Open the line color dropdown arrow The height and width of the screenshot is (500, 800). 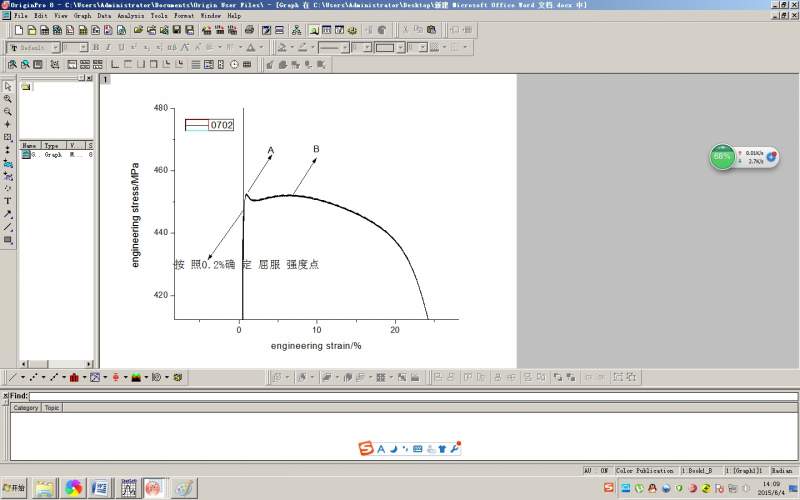click(x=313, y=47)
